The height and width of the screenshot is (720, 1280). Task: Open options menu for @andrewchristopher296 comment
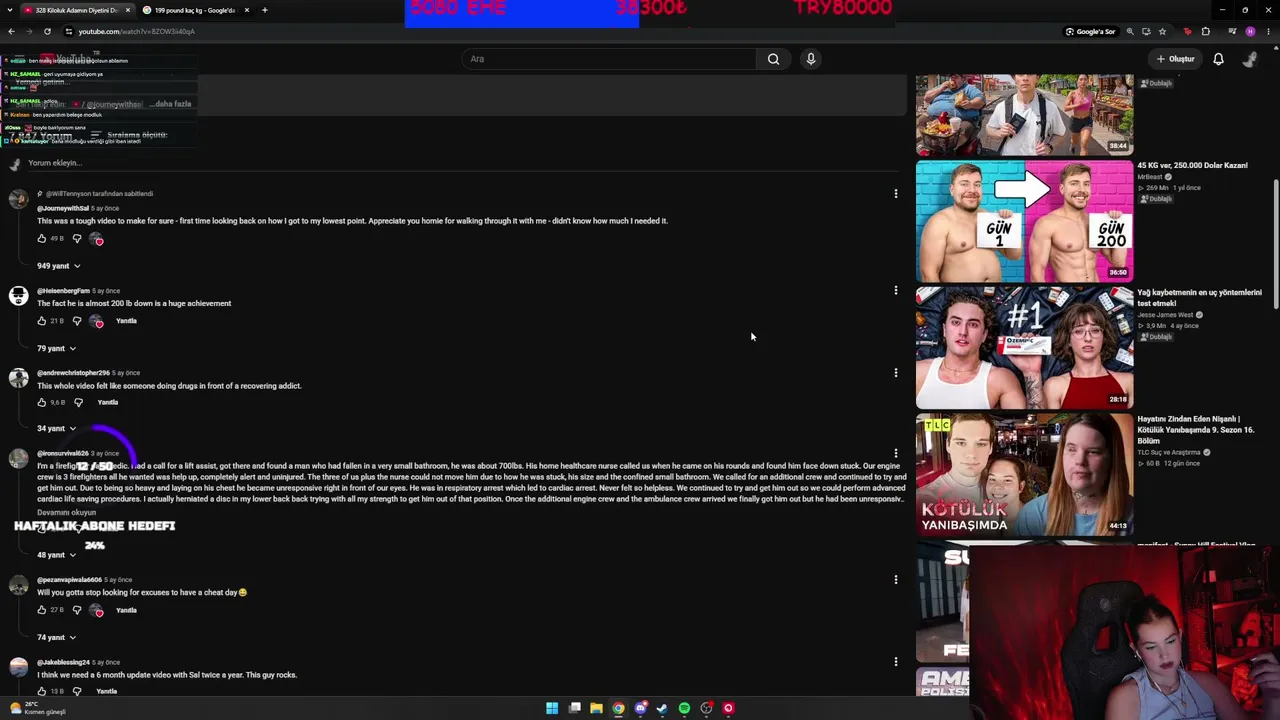(x=896, y=373)
